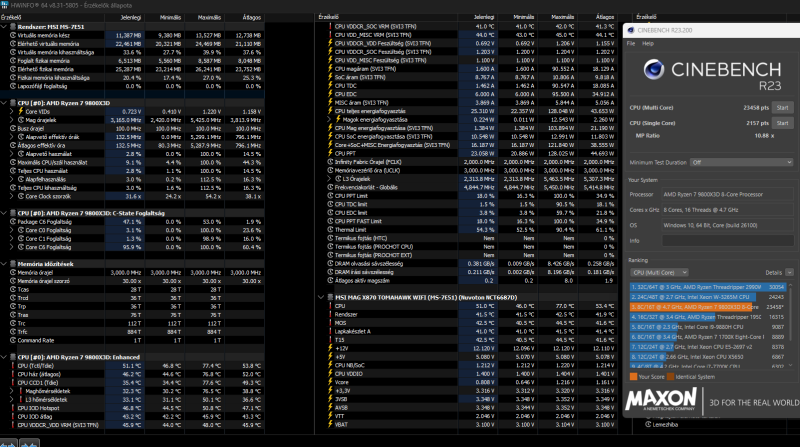
Task: Open the Minimum Test Duration dropdown
Action: tap(742, 162)
